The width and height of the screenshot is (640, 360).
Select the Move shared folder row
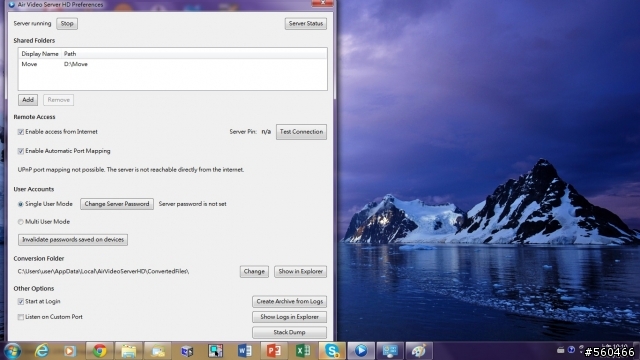pyautogui.click(x=172, y=64)
